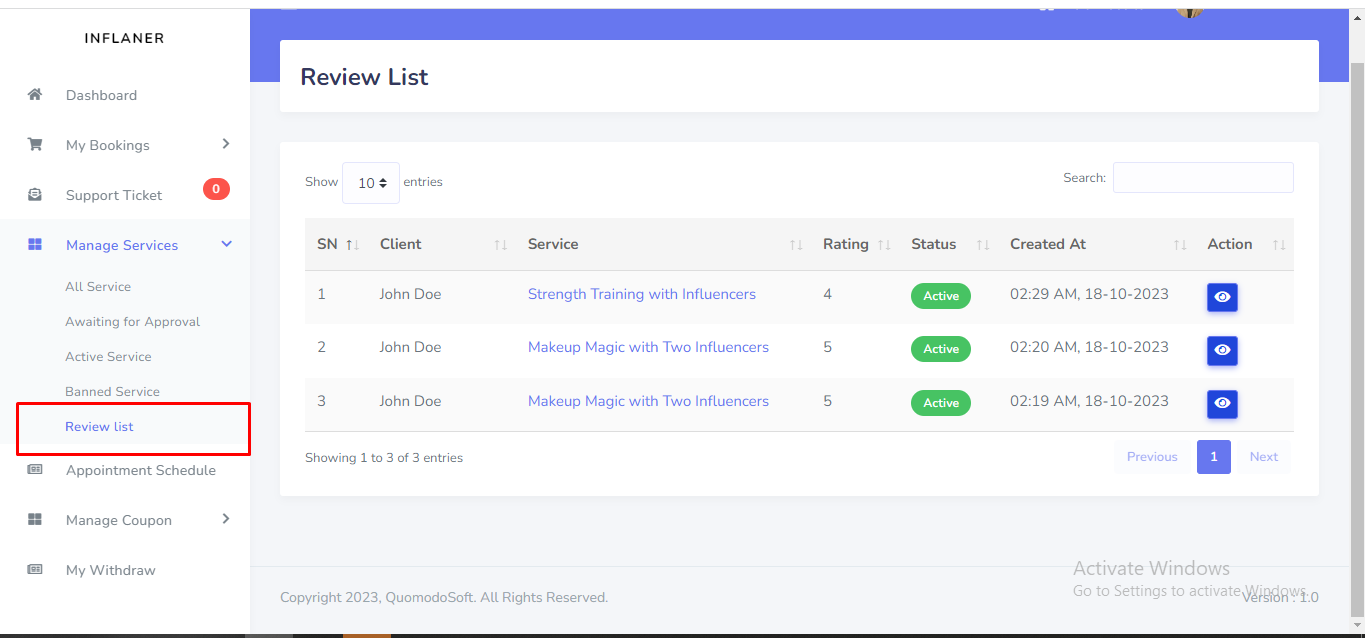Screen dimensions: 1365x638
Task: Click the Manage Coupon grid icon
Action: (35, 520)
